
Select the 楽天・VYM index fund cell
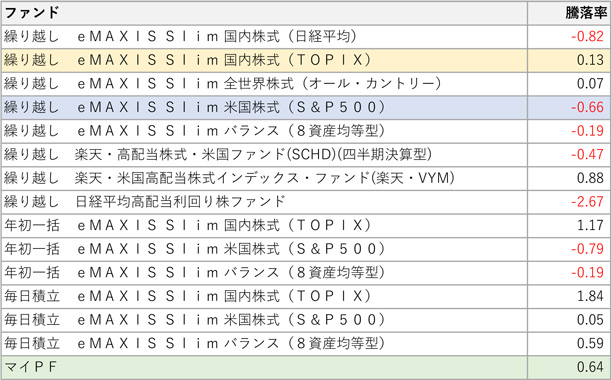coord(264,178)
